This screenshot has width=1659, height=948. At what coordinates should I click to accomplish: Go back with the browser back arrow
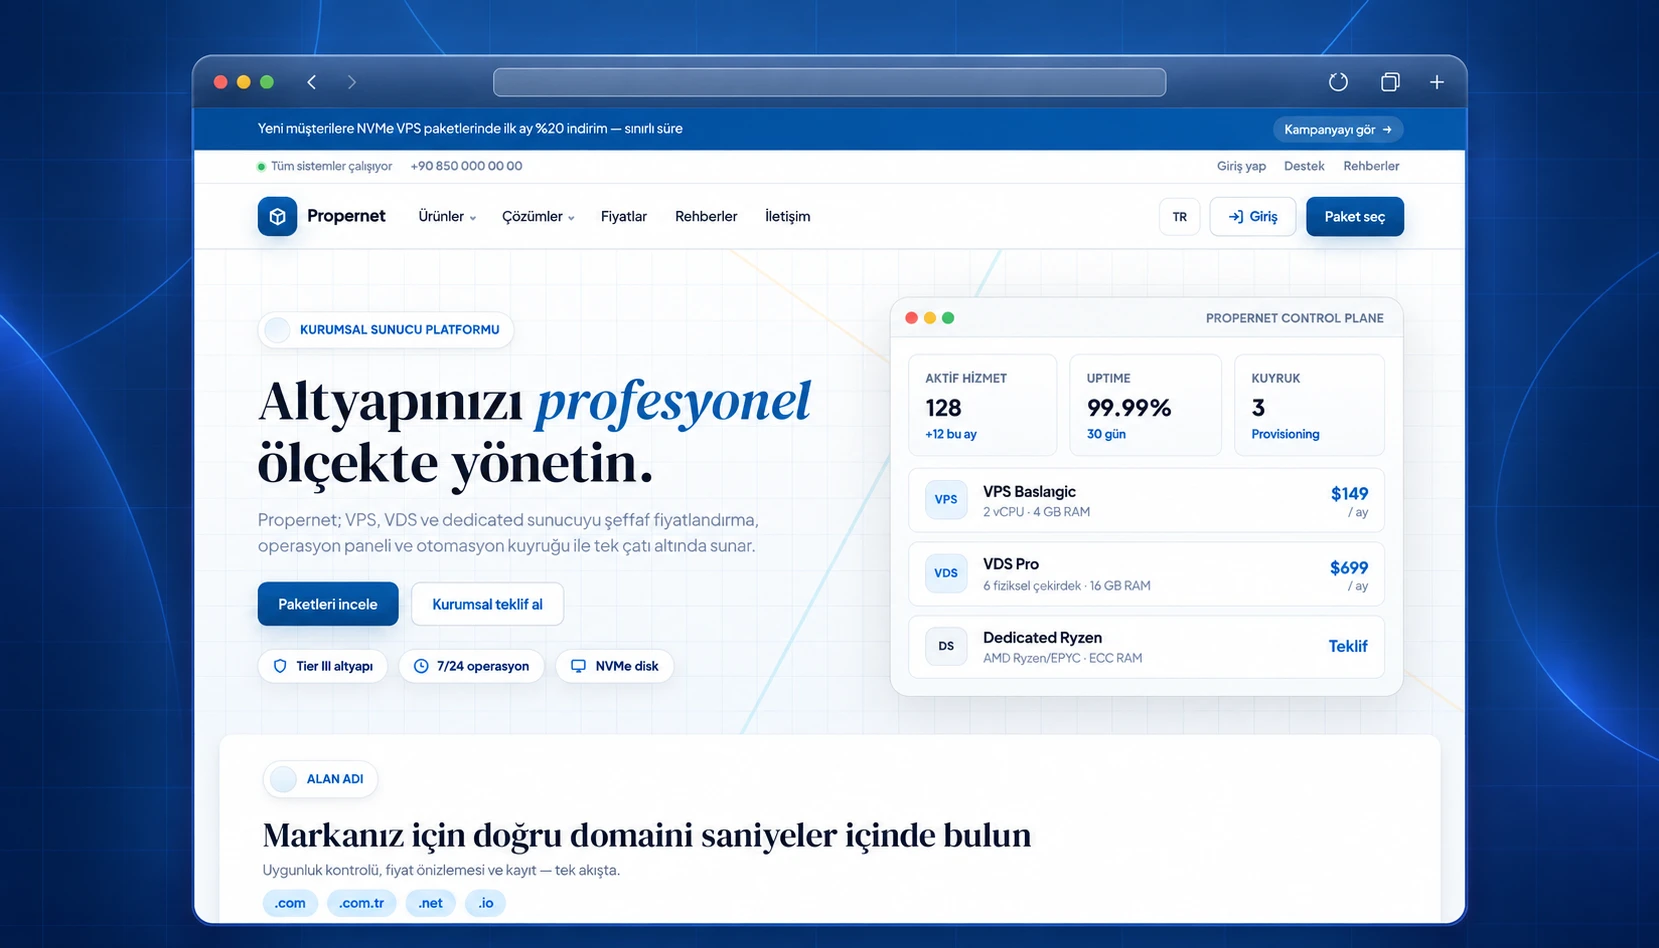[312, 82]
